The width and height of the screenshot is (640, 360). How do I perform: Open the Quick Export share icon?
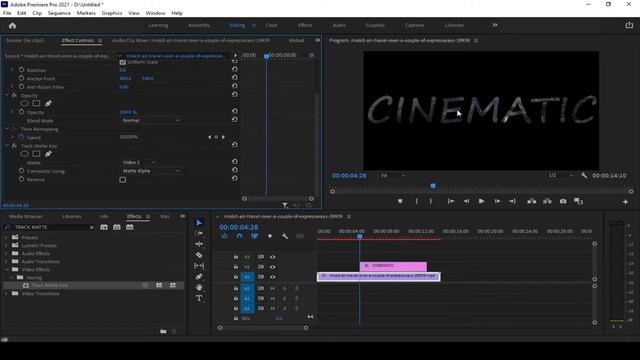pyautogui.click(x=629, y=25)
